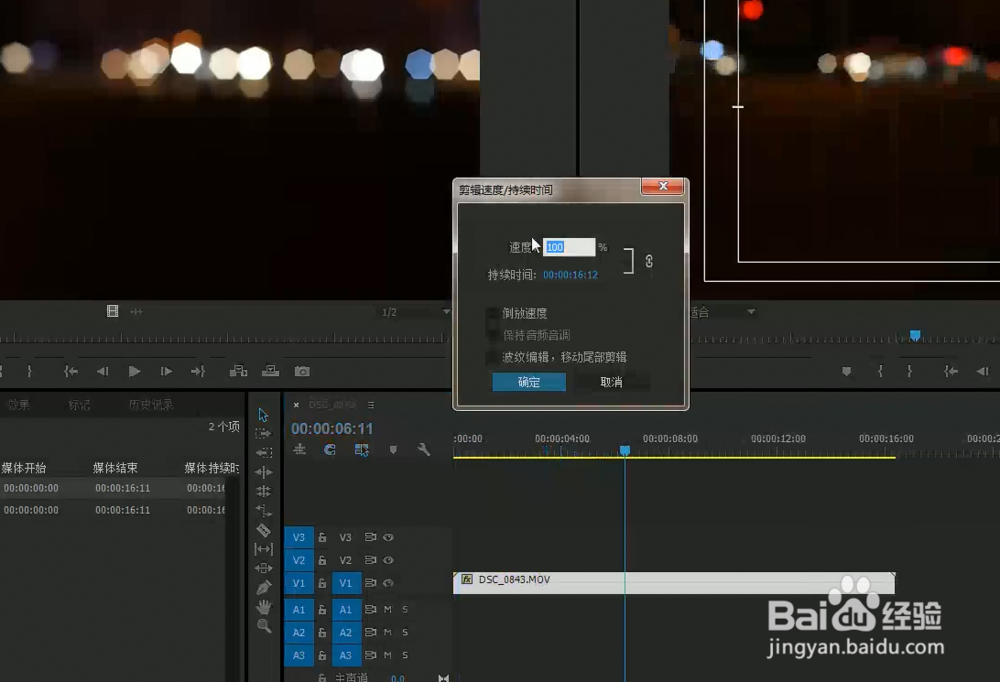Viewport: 1000px width, 682px height.
Task: Toggle V3 track output eye
Action: (388, 537)
